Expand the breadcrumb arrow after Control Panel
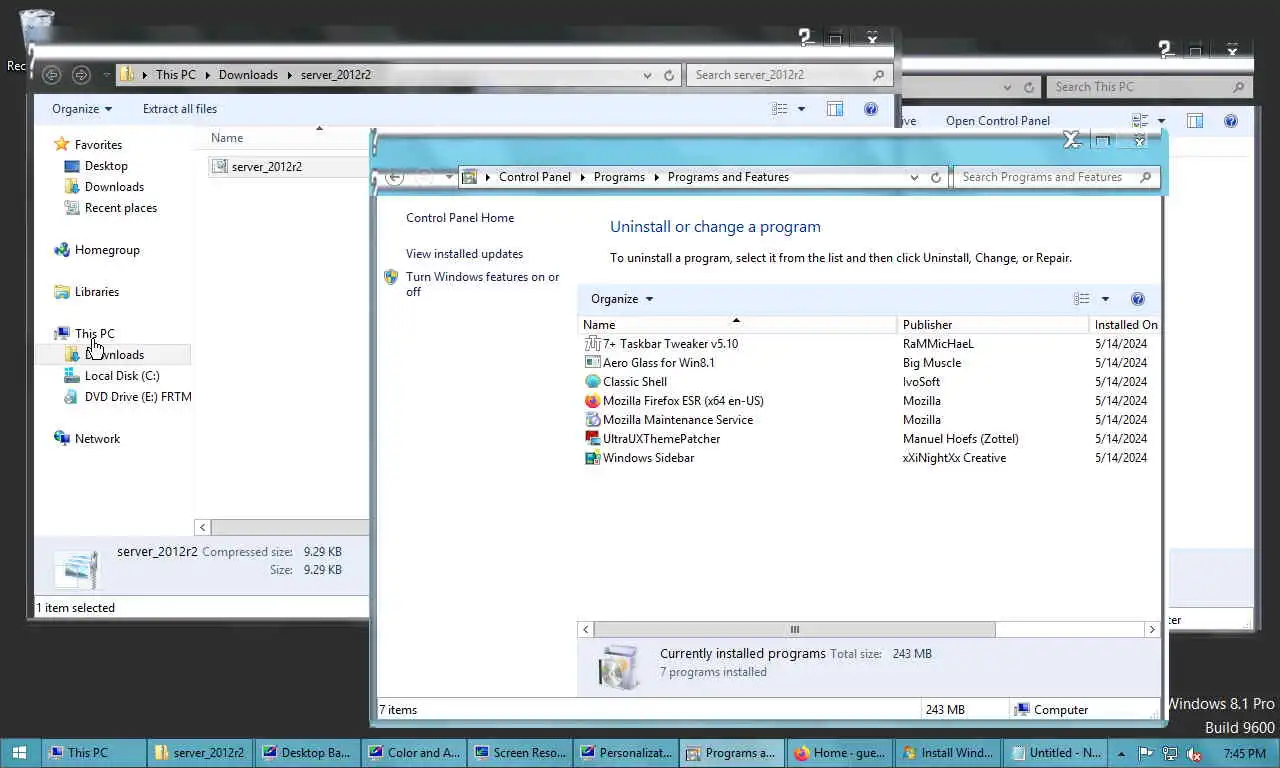Viewport: 1280px width, 768px height. pos(582,177)
